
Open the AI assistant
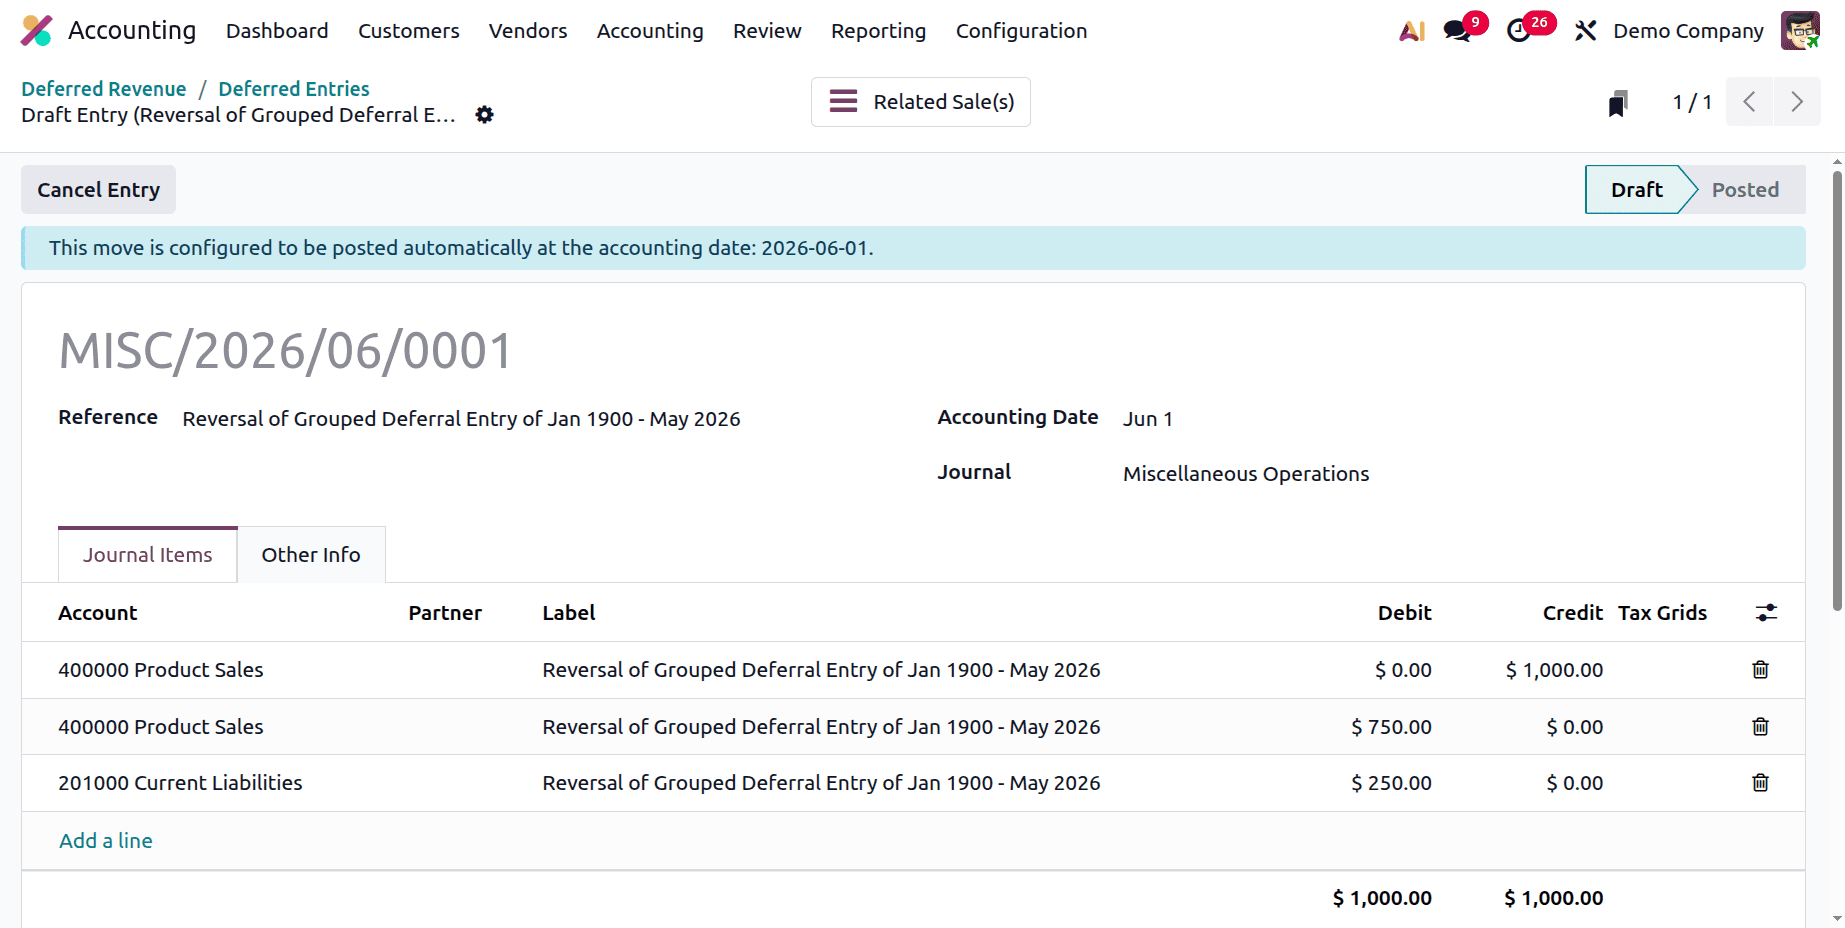(x=1411, y=31)
